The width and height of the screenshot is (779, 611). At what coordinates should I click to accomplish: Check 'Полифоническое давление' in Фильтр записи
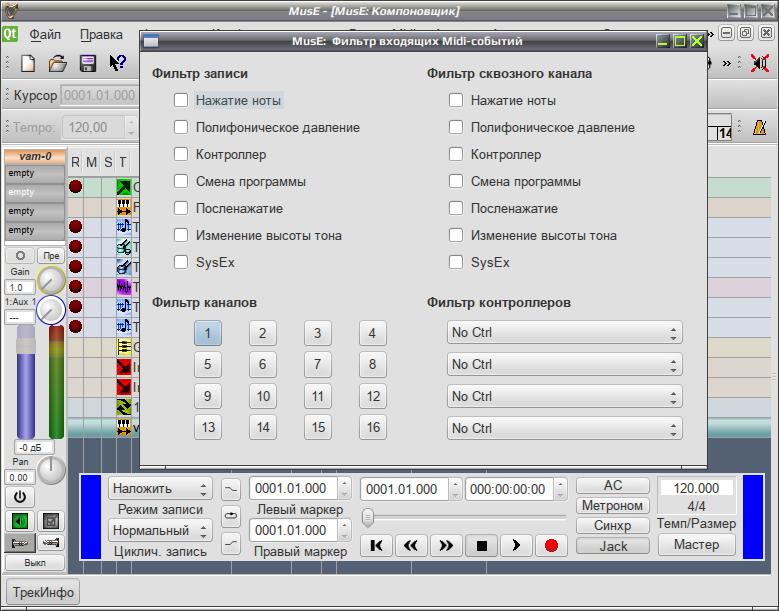pyautogui.click(x=181, y=127)
